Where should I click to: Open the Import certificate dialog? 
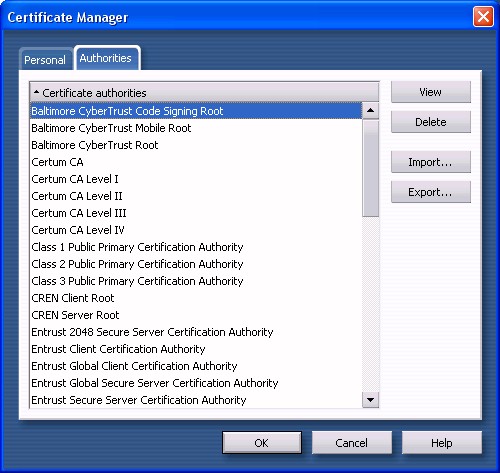(x=431, y=162)
